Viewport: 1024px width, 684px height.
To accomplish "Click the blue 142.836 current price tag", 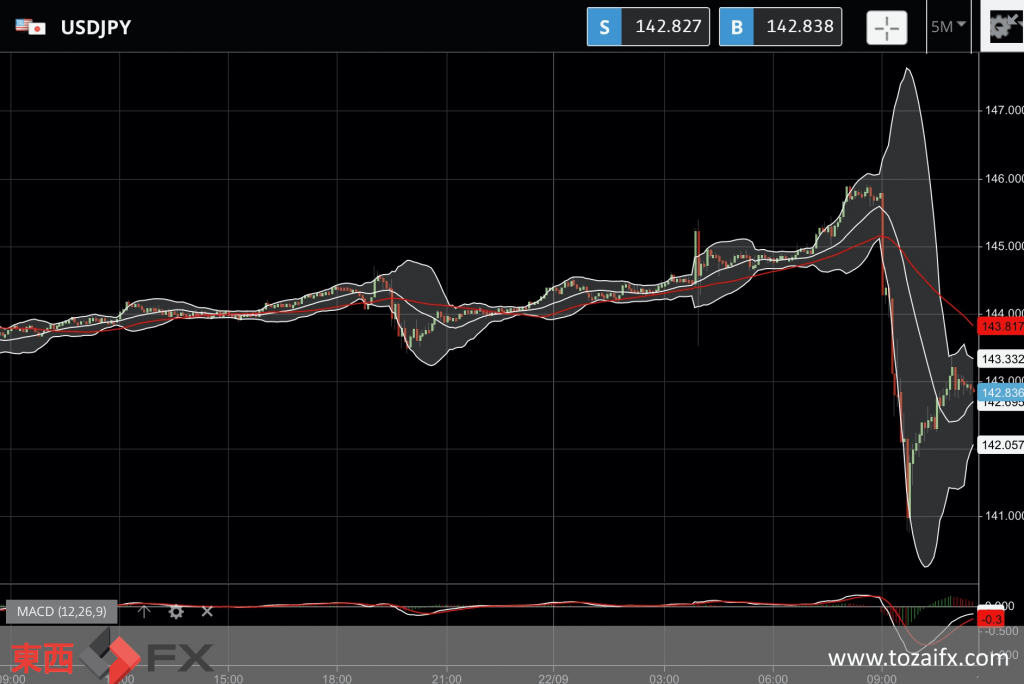I will (1001, 393).
